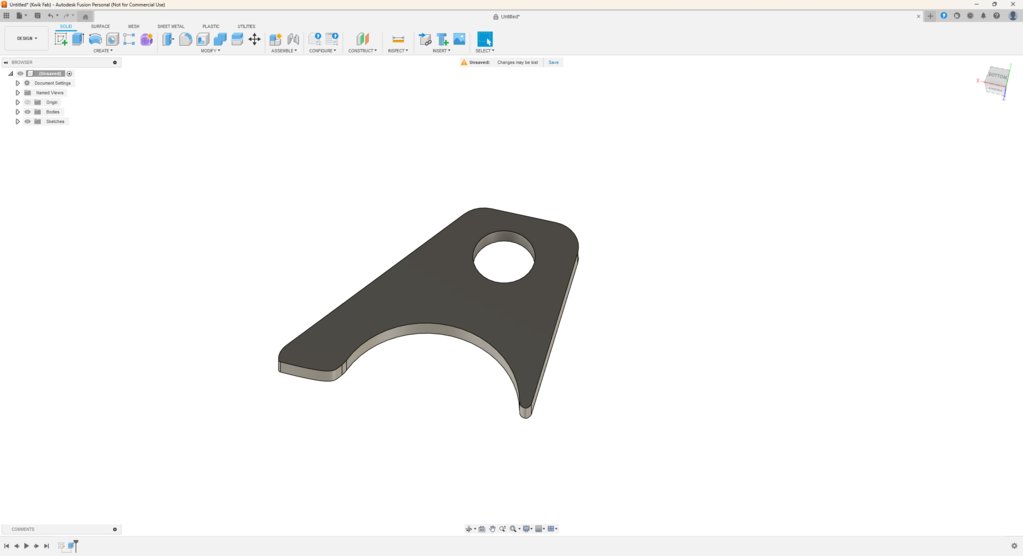The height and width of the screenshot is (556, 1023).
Task: Open the Help question mark menu
Action: 996,16
